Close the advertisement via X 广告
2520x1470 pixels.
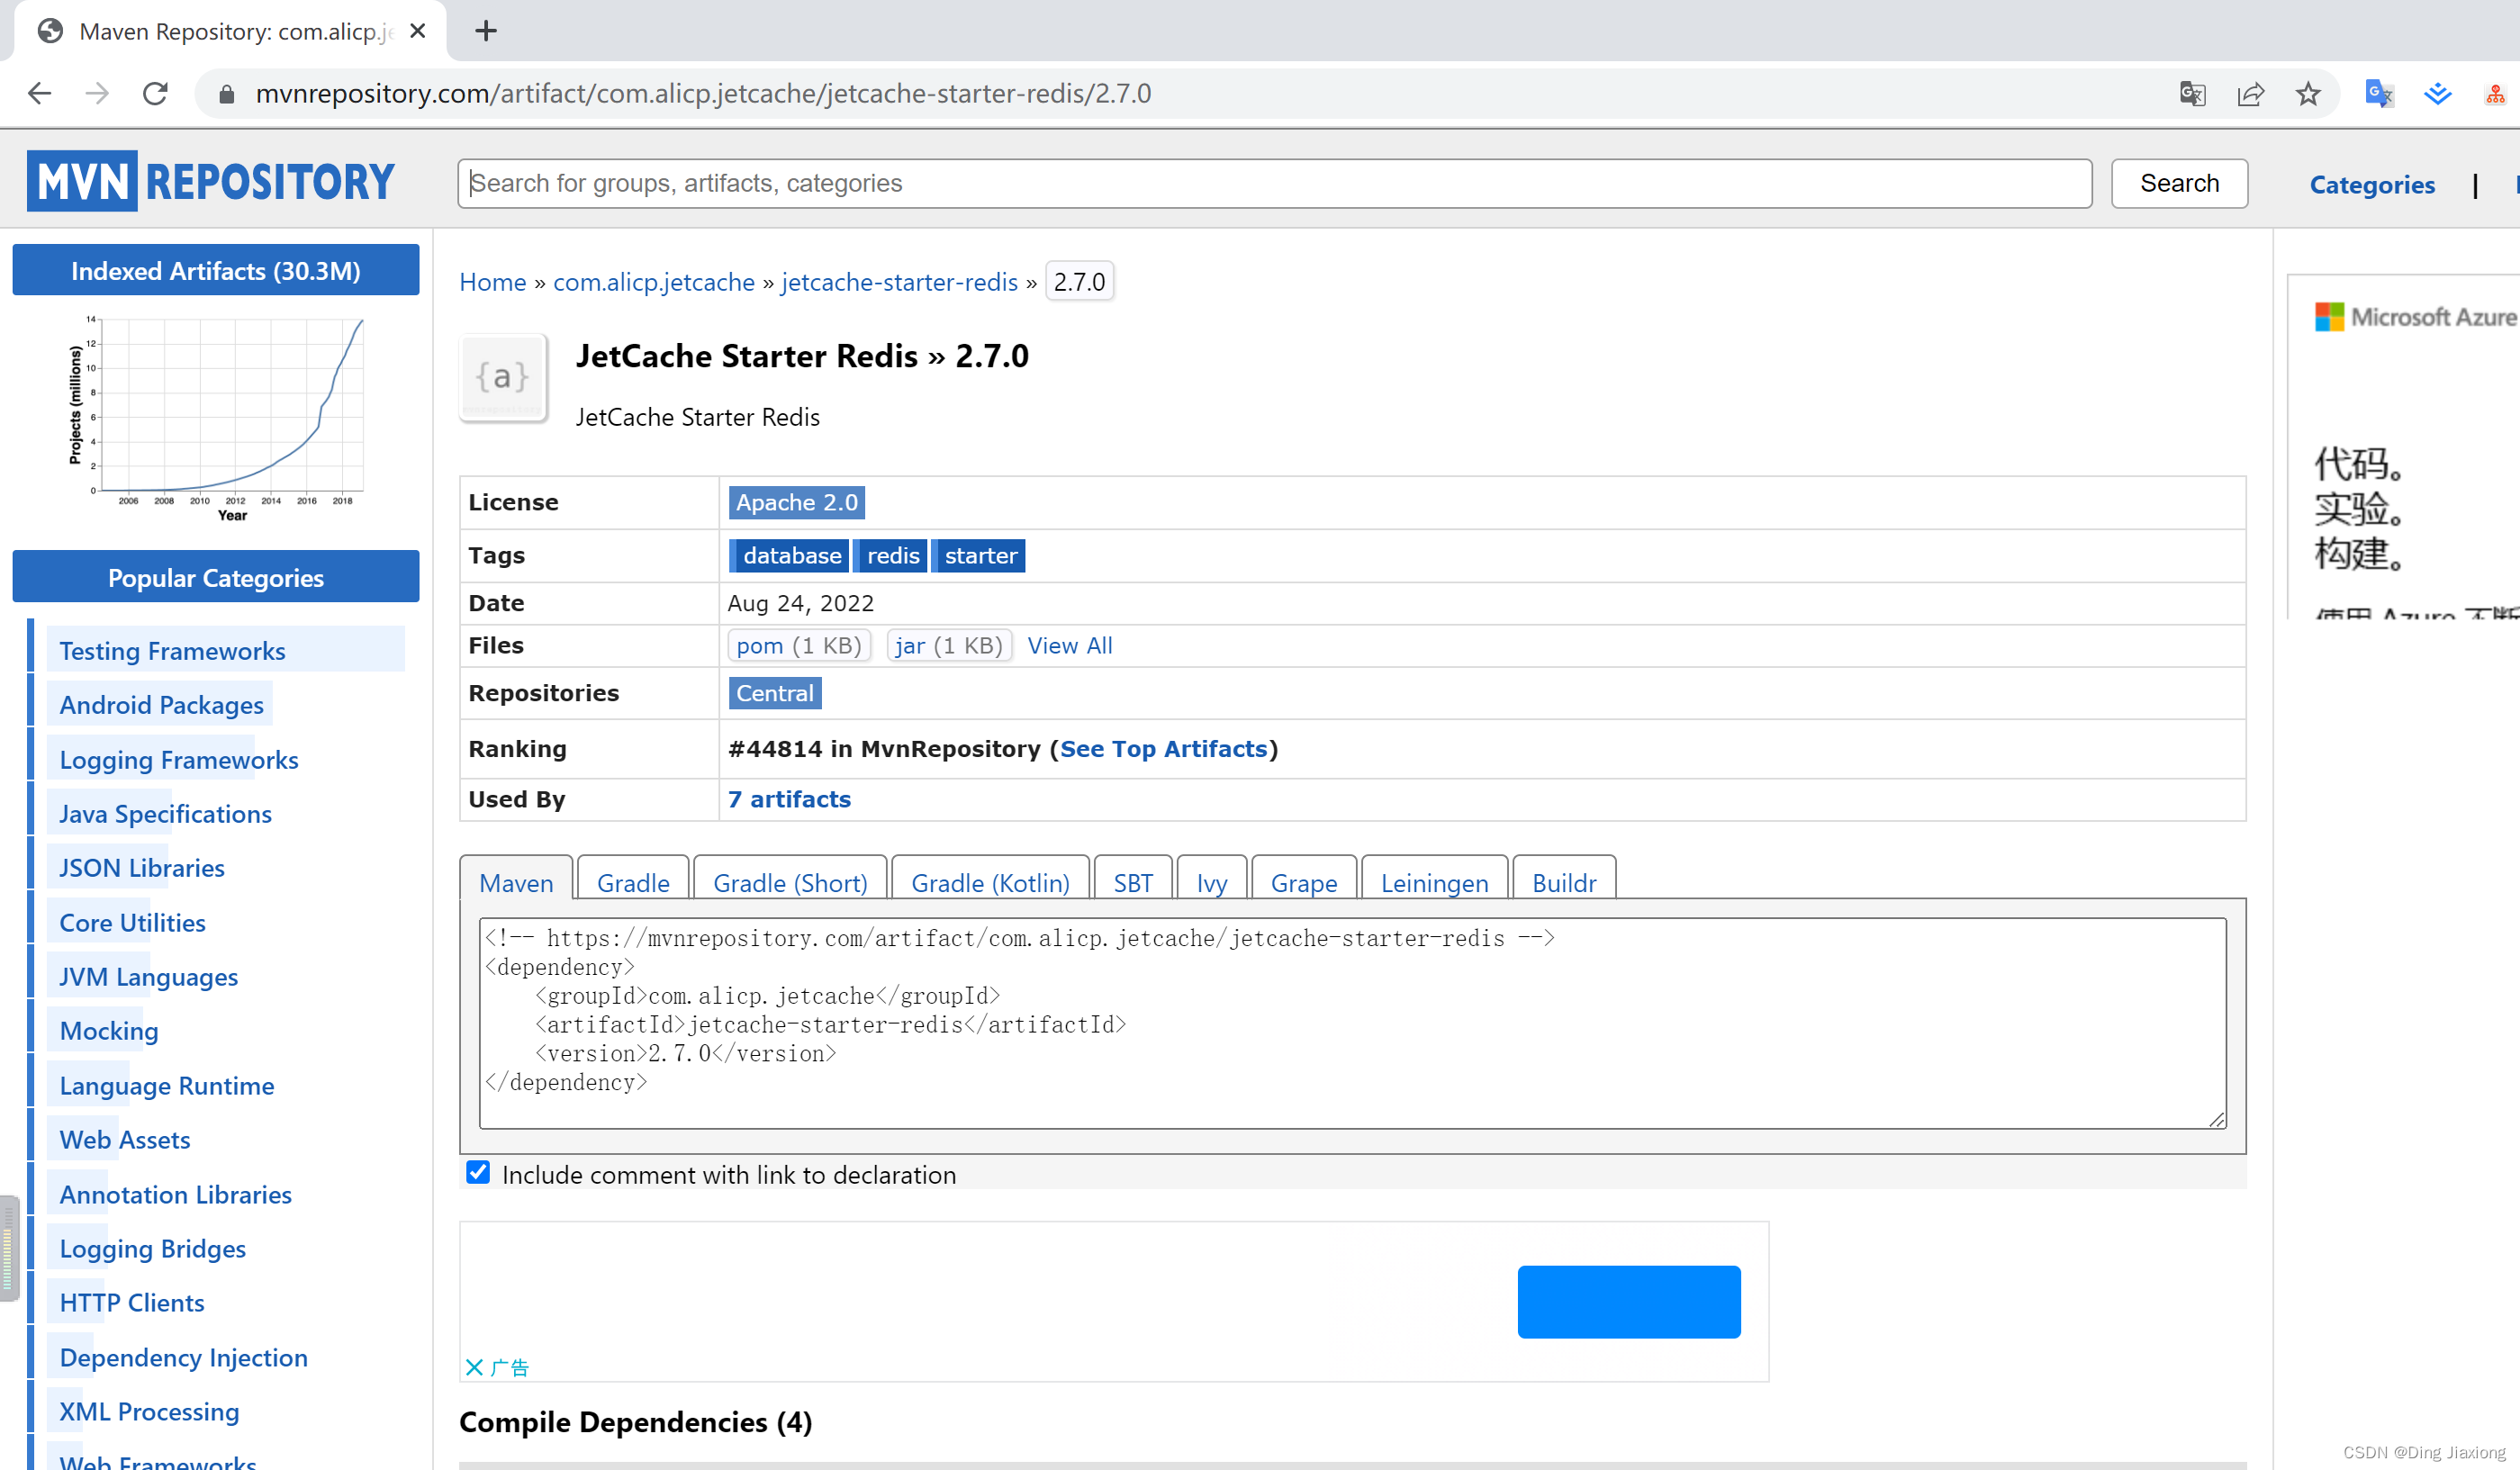pyautogui.click(x=497, y=1367)
